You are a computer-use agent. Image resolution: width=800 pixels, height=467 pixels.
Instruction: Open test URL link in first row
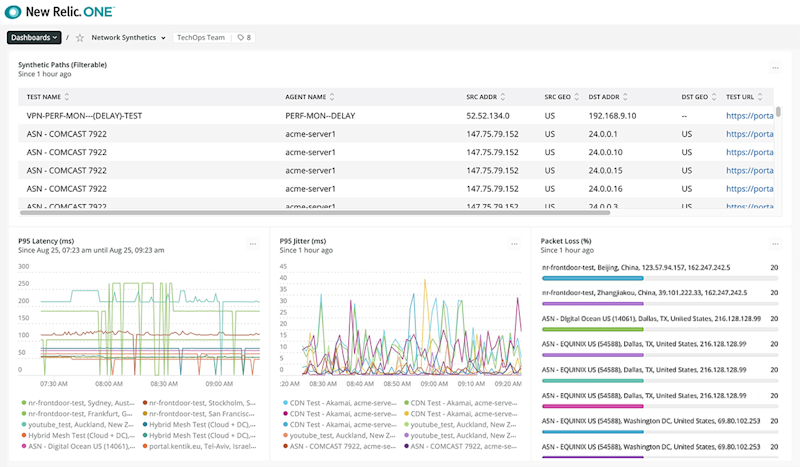point(749,116)
